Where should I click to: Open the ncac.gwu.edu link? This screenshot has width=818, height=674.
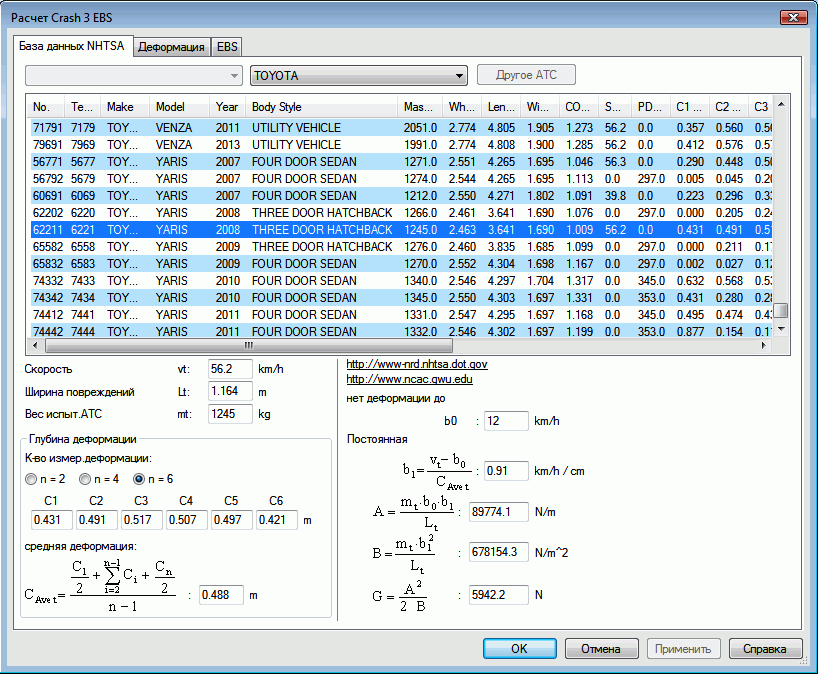pos(409,380)
